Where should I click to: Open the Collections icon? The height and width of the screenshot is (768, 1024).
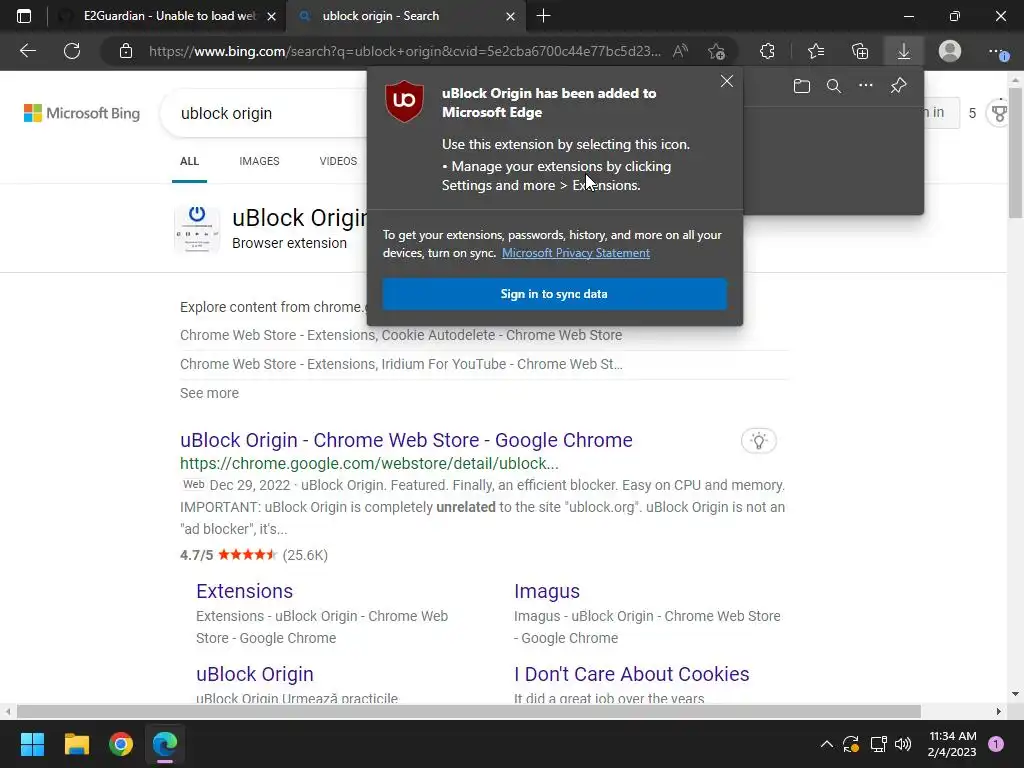pos(860,51)
